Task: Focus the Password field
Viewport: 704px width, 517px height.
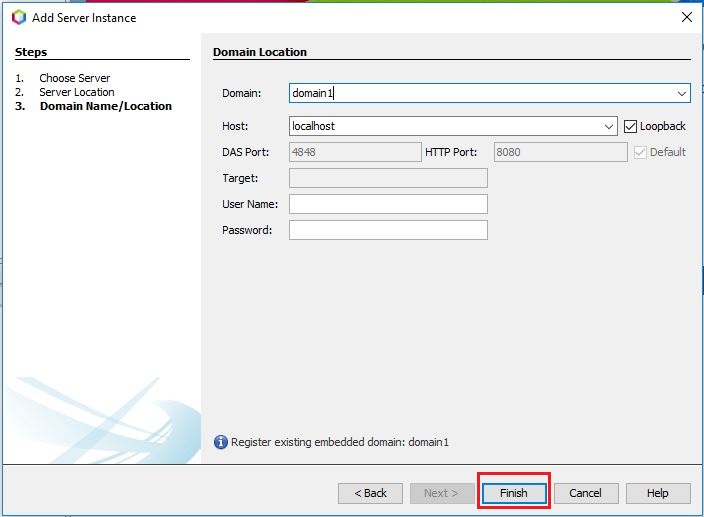Action: click(388, 230)
